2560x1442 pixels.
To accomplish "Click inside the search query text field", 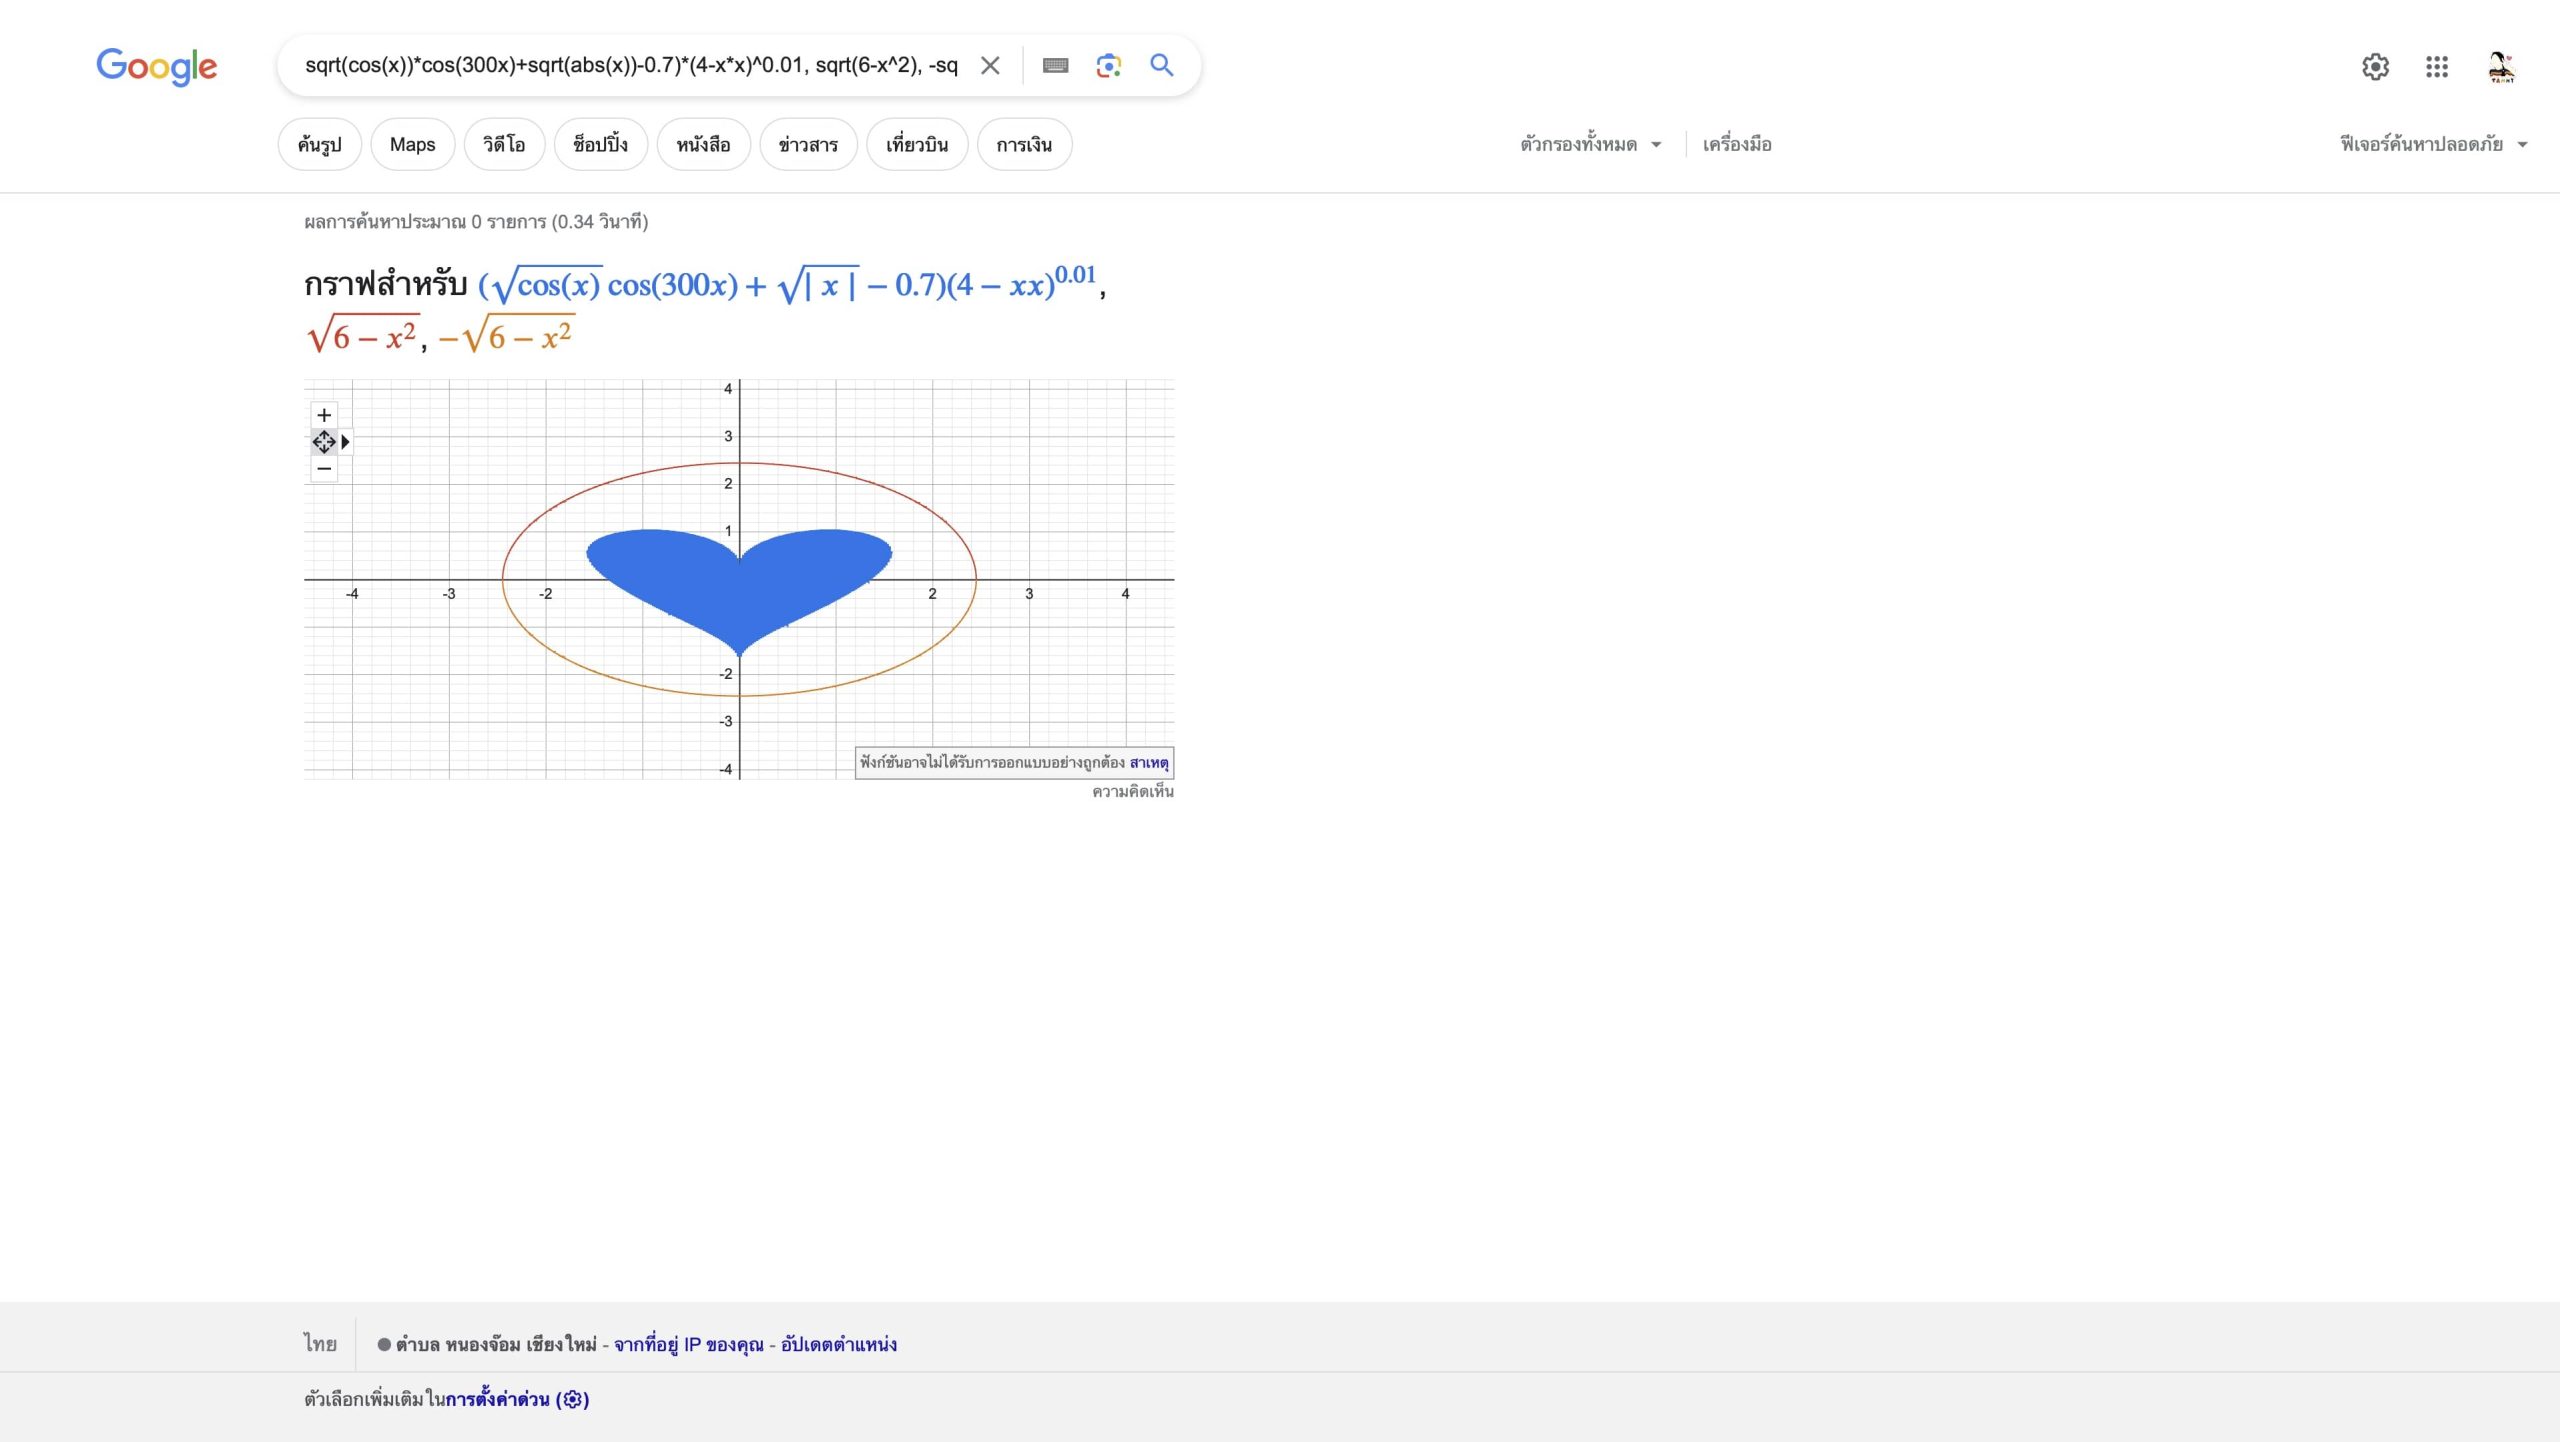I will (630, 66).
